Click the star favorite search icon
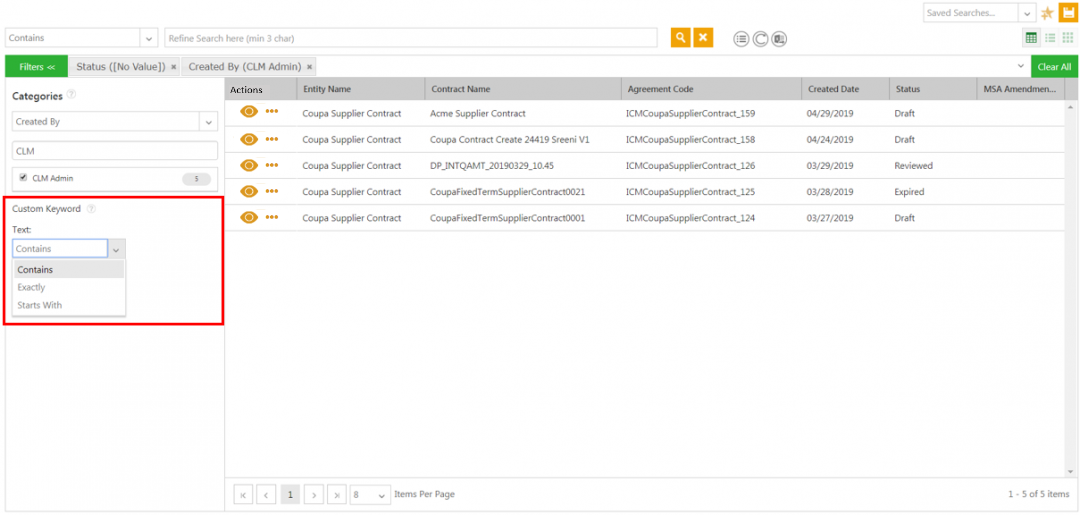This screenshot has height=515, width=1080. click(x=1047, y=13)
